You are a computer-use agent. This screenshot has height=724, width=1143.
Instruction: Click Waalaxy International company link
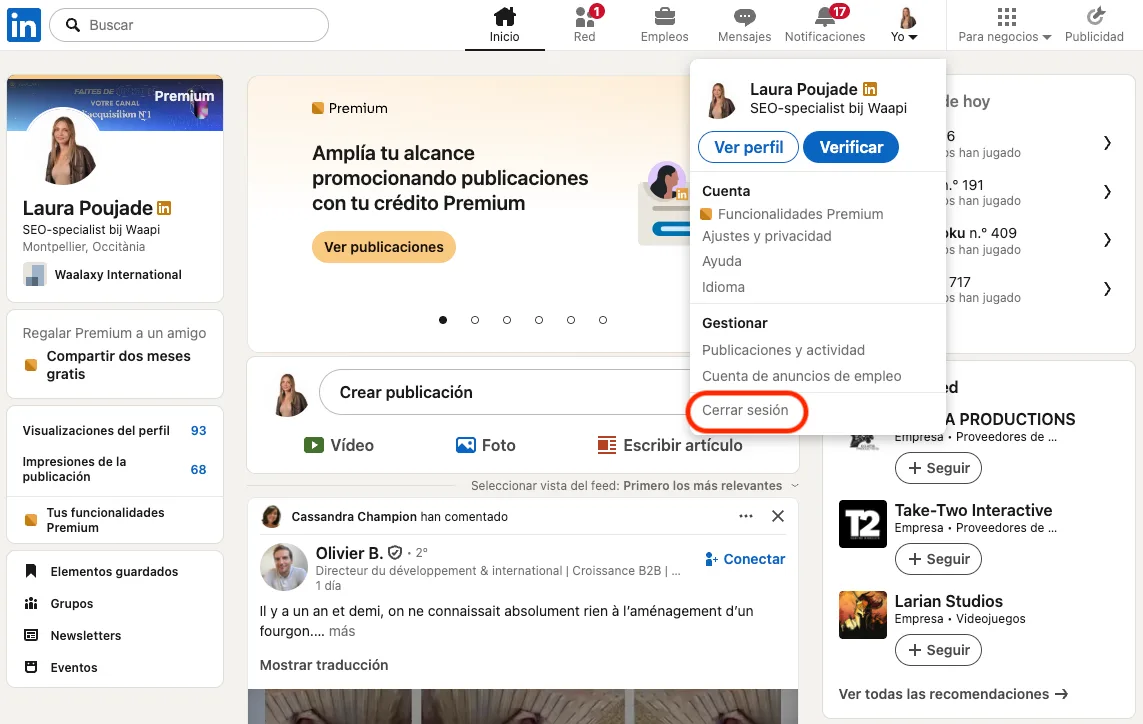[x=103, y=275]
